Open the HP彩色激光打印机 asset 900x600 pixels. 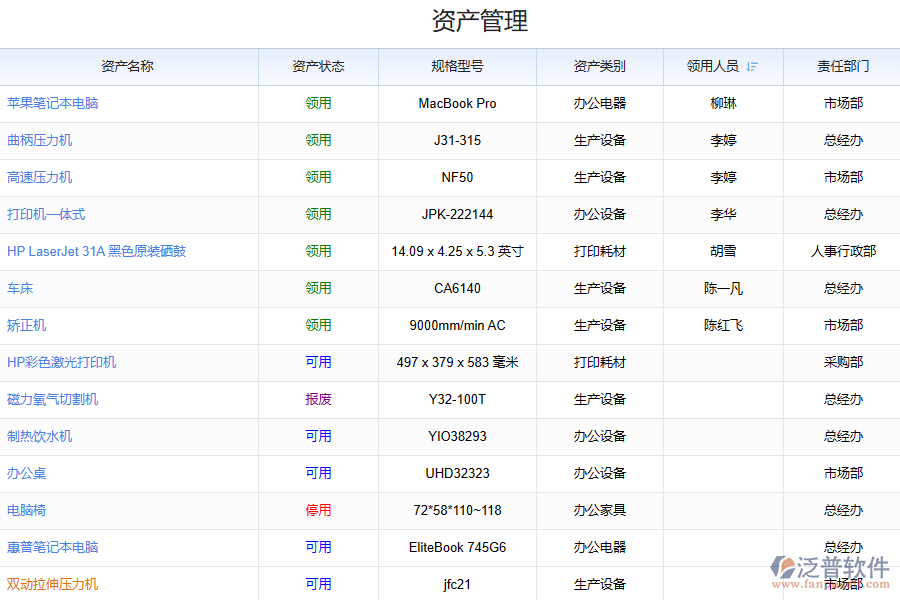(62, 362)
